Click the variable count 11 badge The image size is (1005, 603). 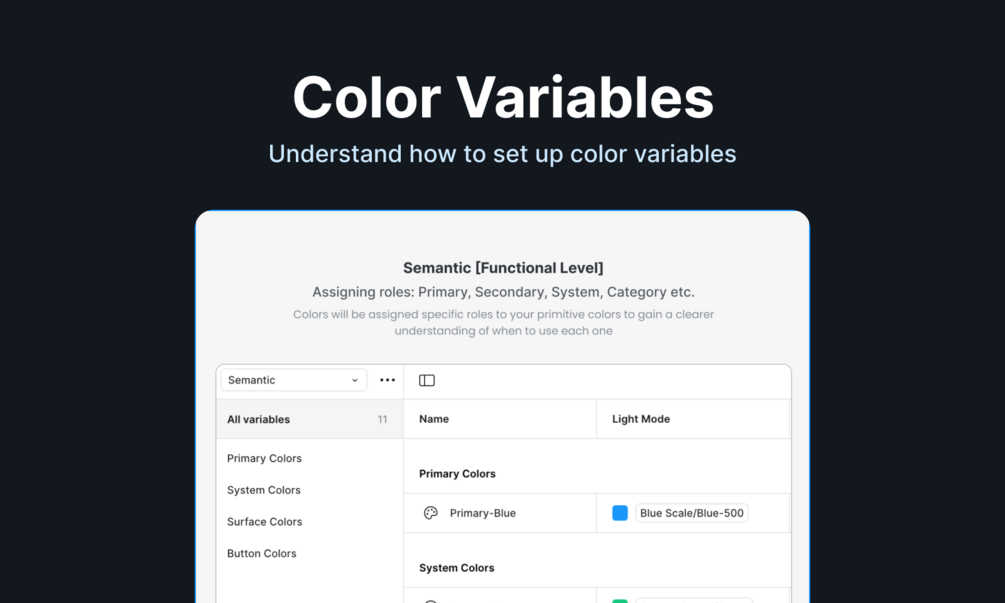[x=382, y=419]
